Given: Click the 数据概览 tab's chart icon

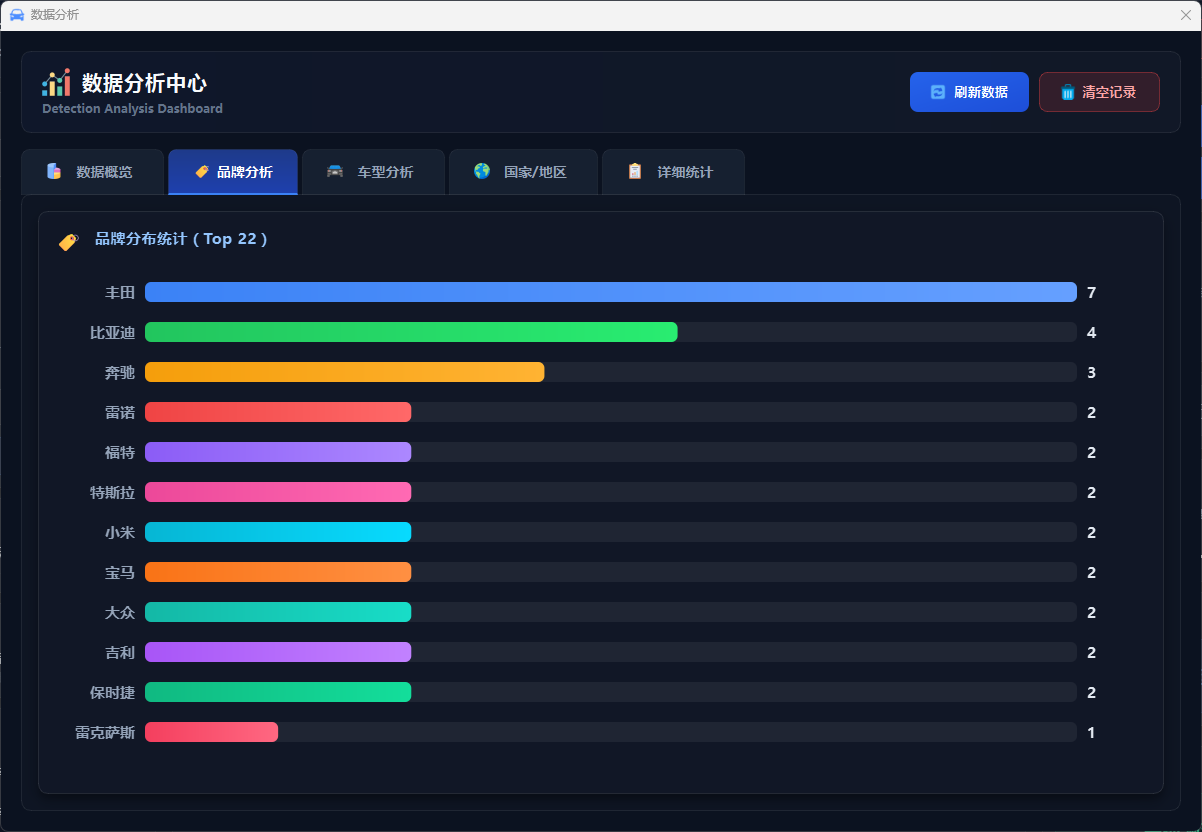Looking at the screenshot, I should pos(54,171).
